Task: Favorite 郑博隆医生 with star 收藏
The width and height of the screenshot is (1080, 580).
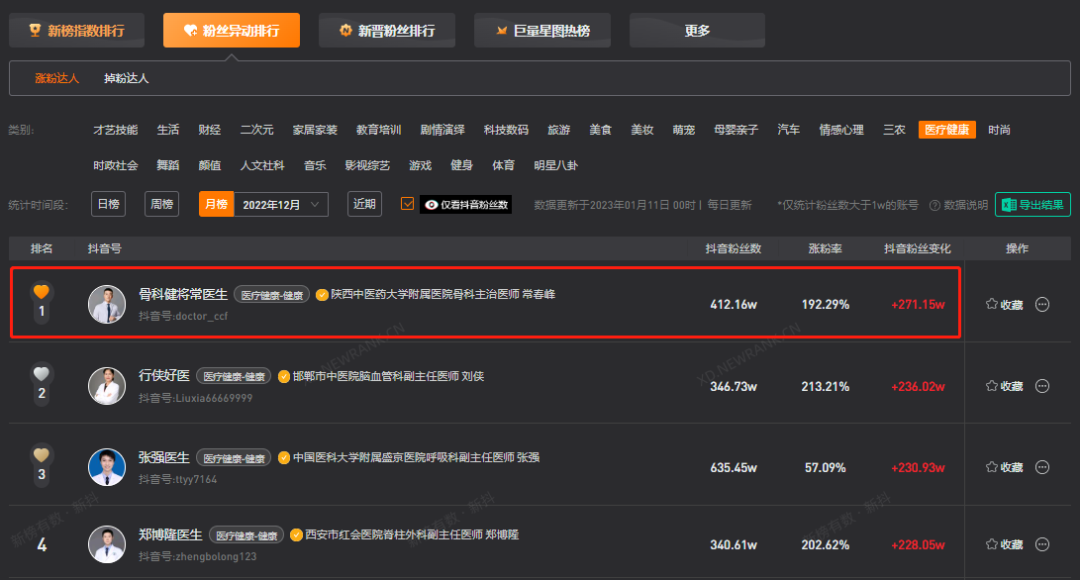Action: 1004,544
